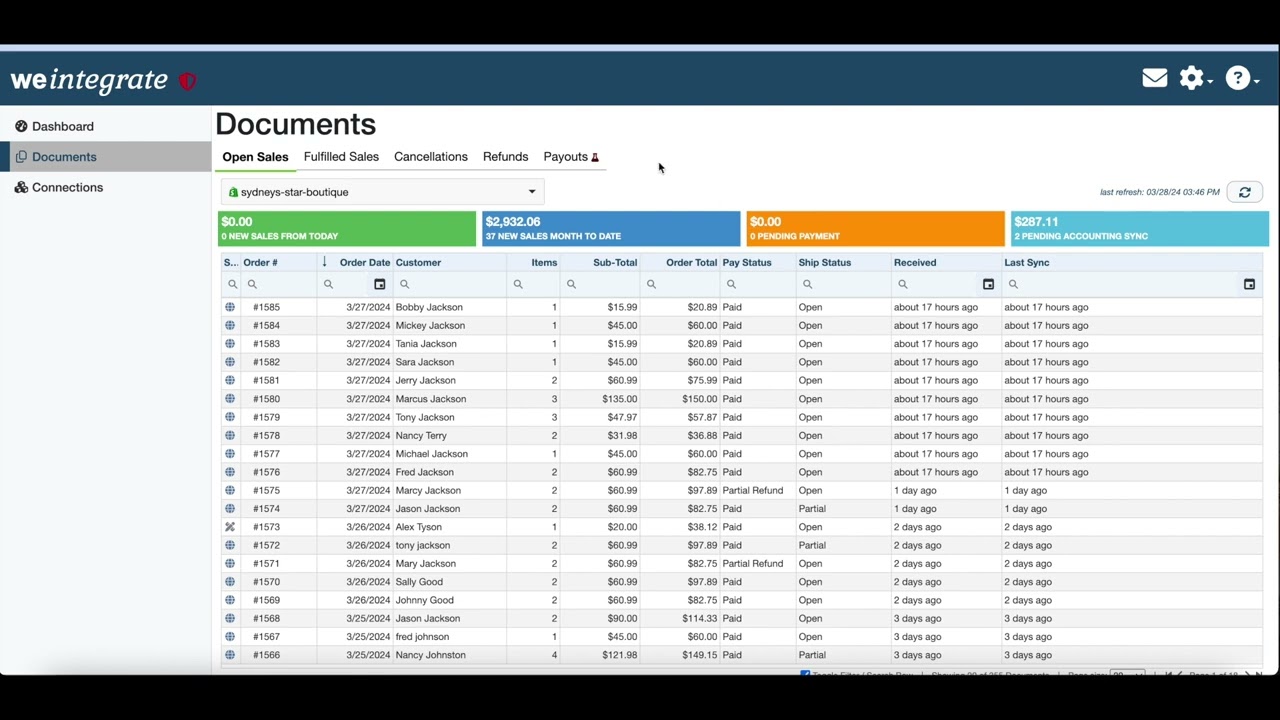
Task: Expand the help menu dropdown arrow
Action: point(1256,80)
